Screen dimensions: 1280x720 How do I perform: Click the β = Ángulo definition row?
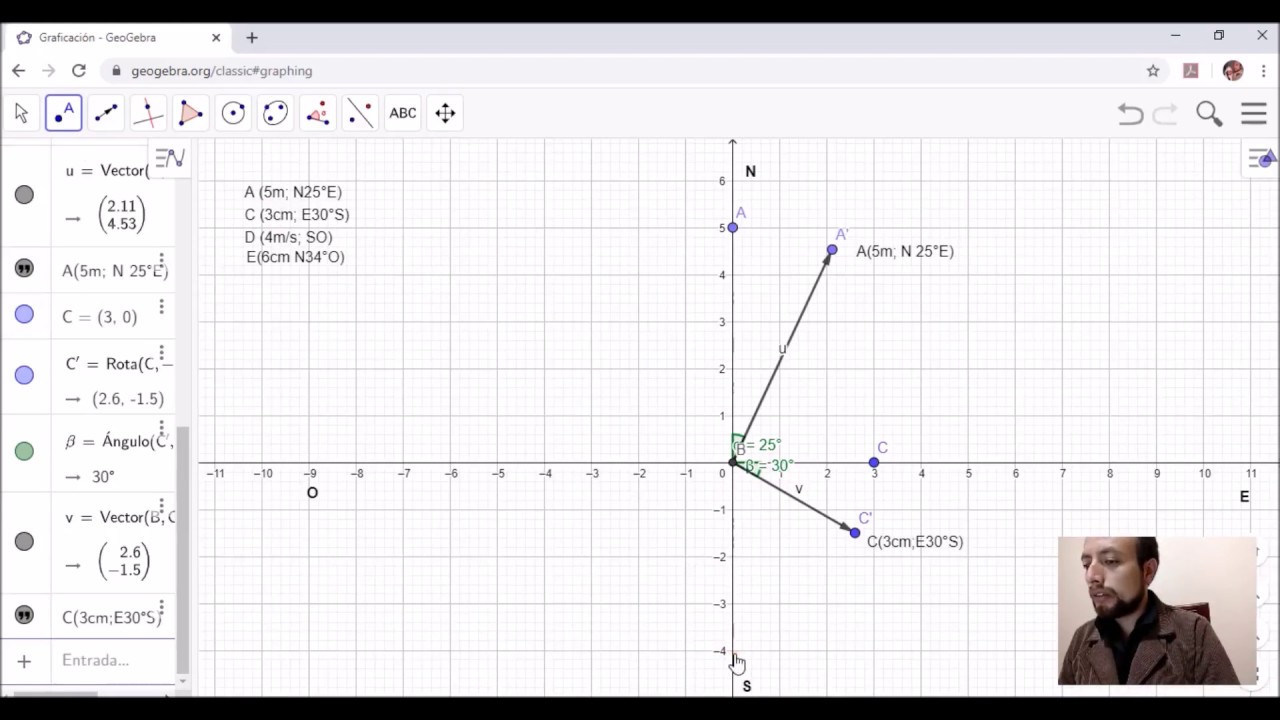click(x=112, y=453)
